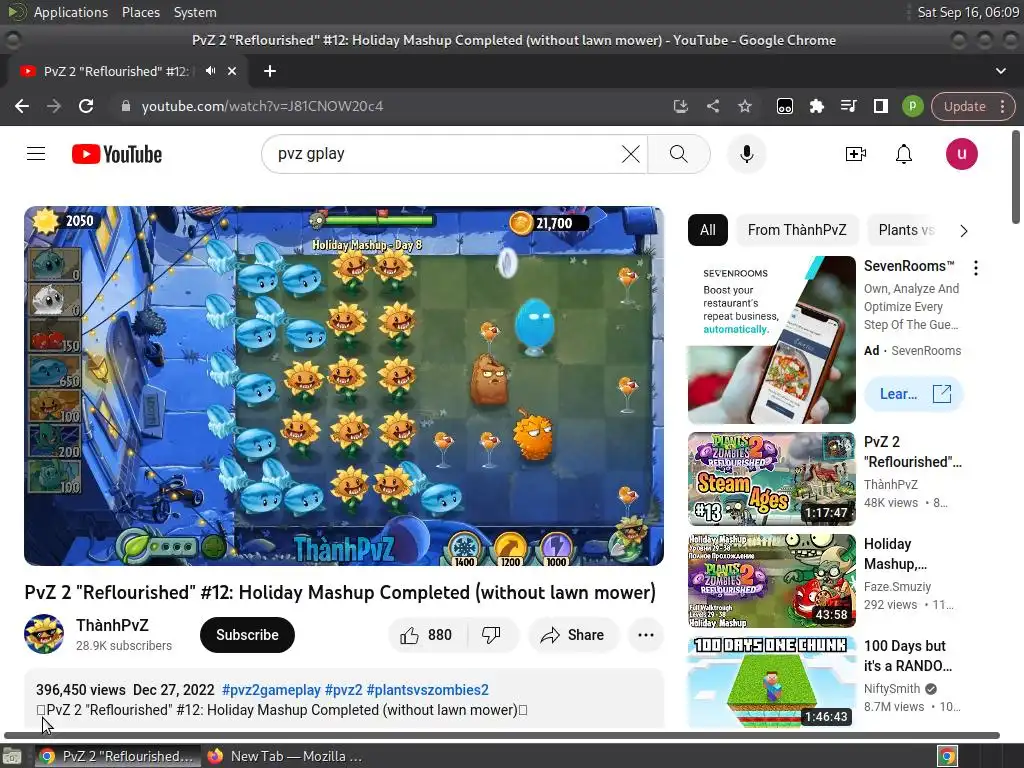Image resolution: width=1024 pixels, height=768 pixels.
Task: Like the video with thumbs up
Action: [427, 635]
